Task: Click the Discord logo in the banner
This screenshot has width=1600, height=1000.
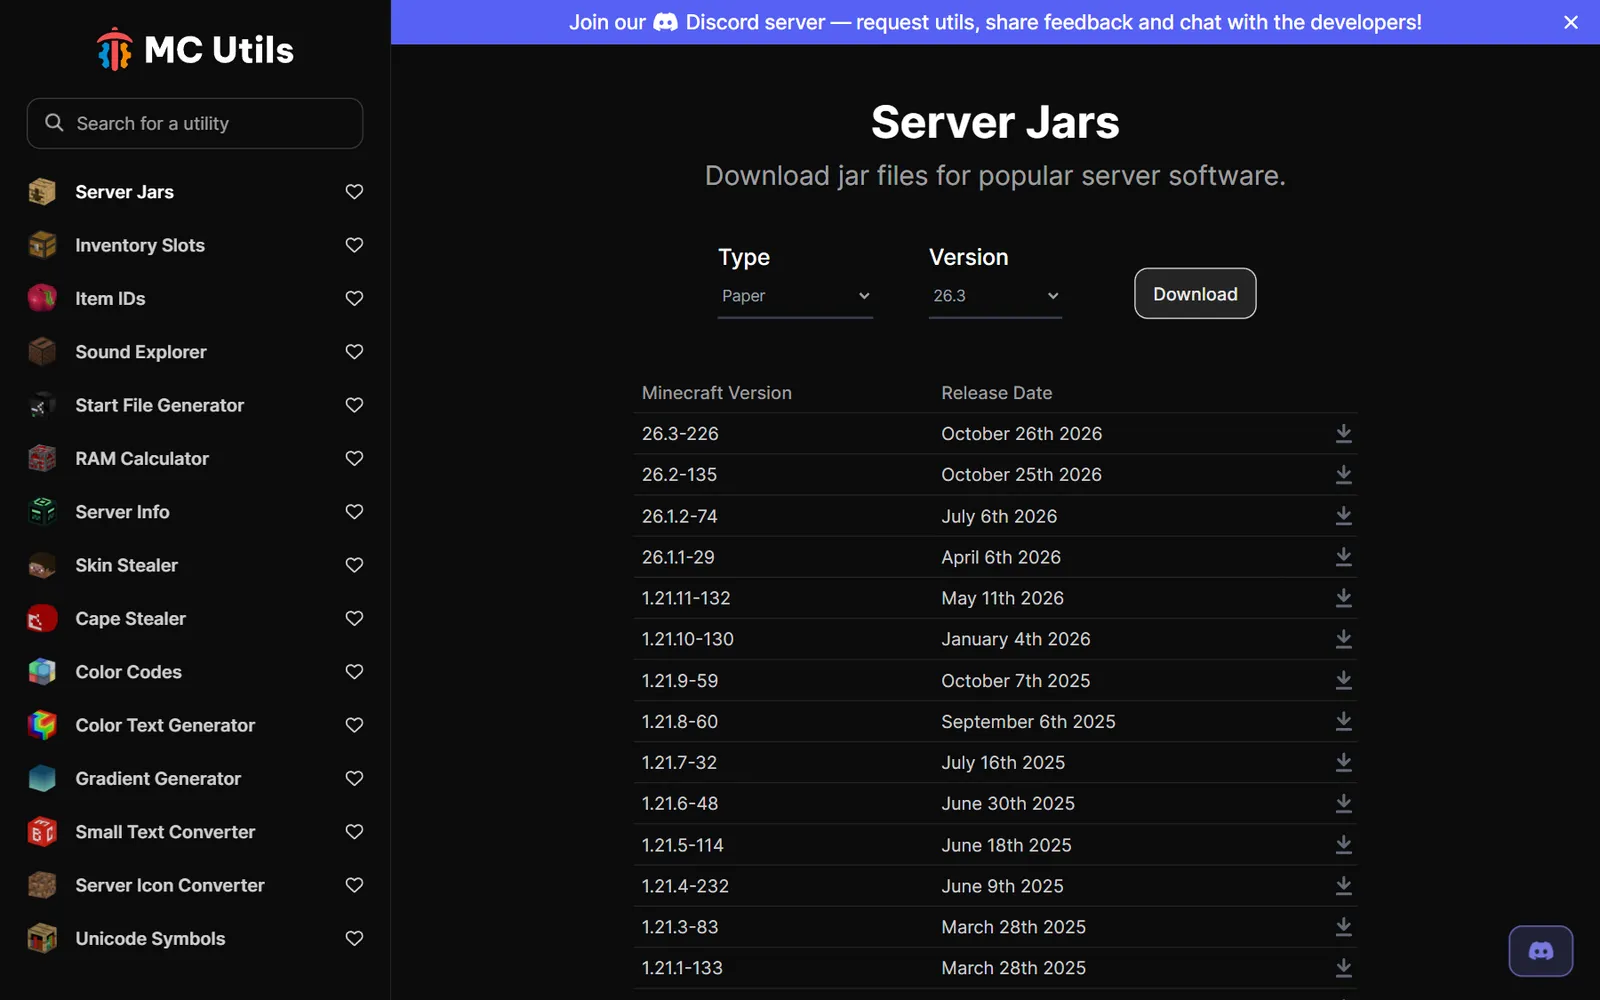Action: (x=665, y=22)
